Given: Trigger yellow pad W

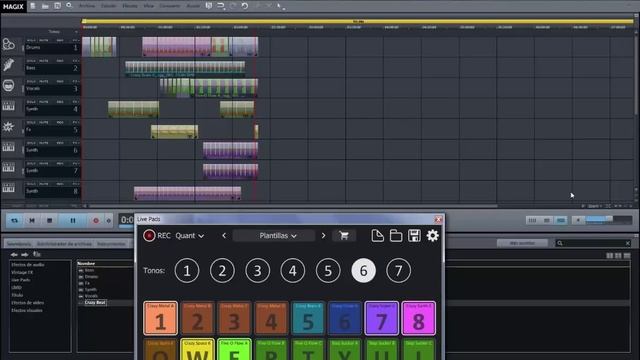Looking at the screenshot, I should click(197, 349).
